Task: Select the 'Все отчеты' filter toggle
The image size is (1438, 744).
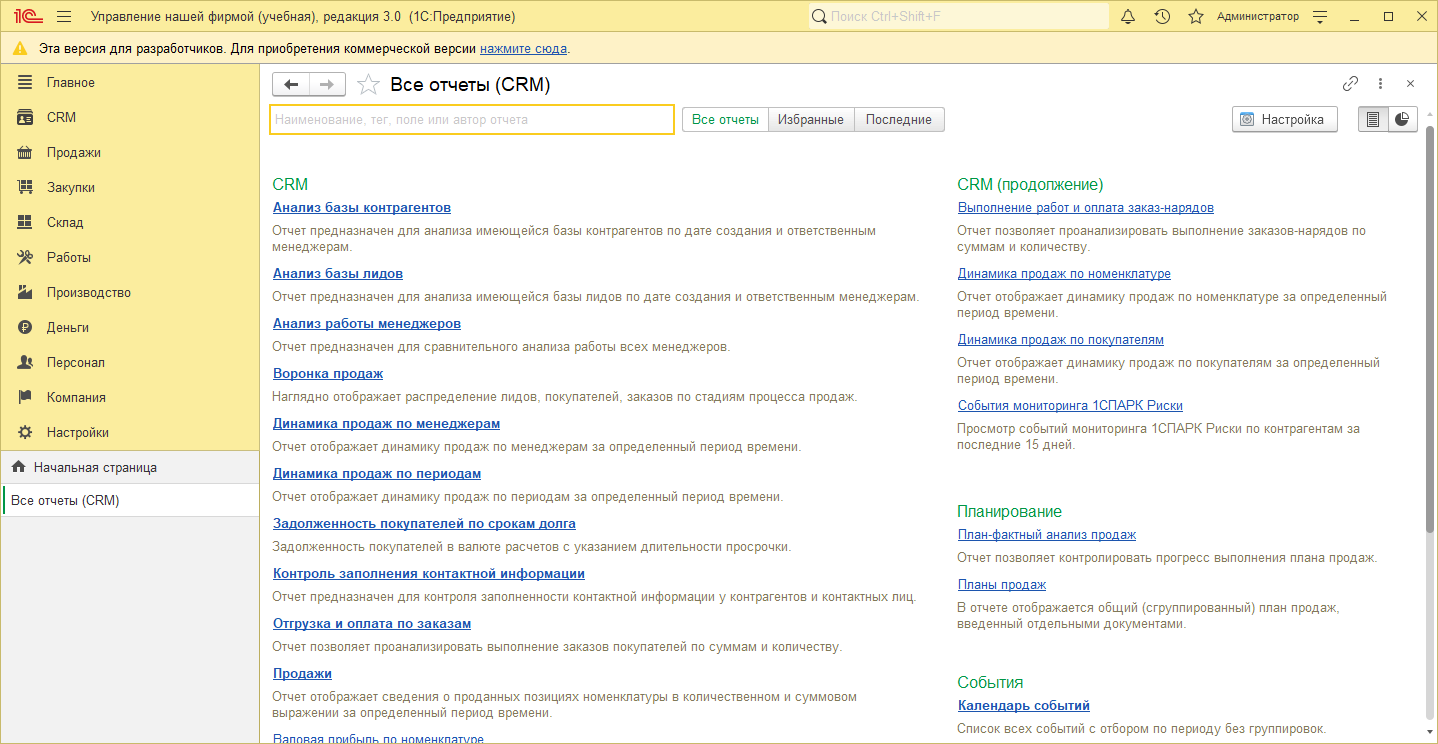Action: click(725, 119)
